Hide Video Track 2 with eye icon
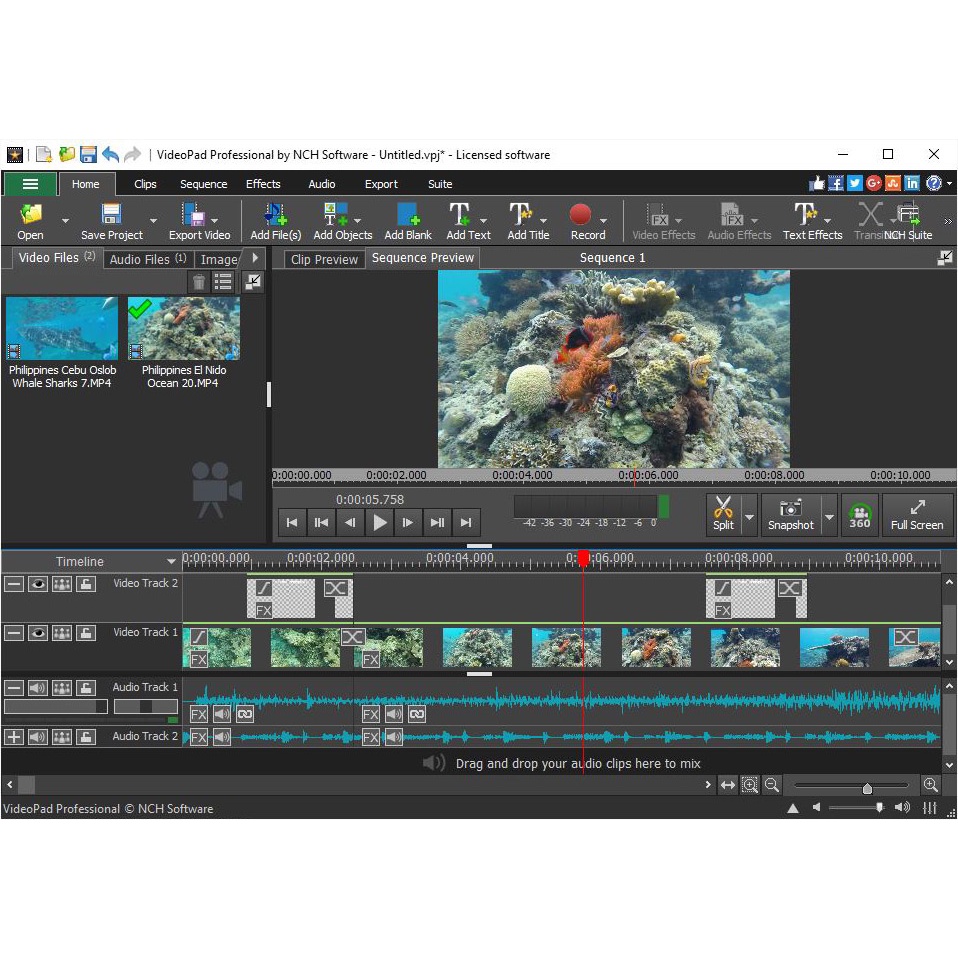958x958 pixels. pos(38,584)
